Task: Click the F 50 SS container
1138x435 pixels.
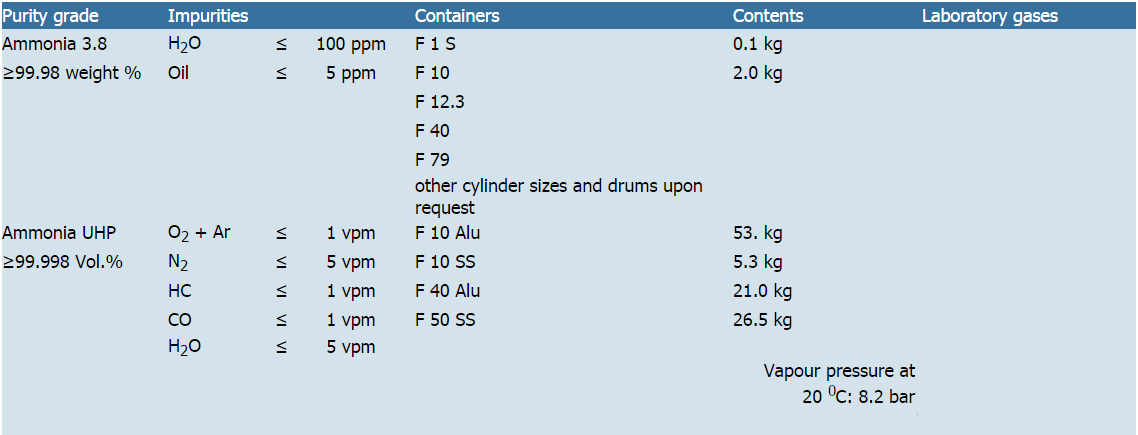Action: click(445, 320)
